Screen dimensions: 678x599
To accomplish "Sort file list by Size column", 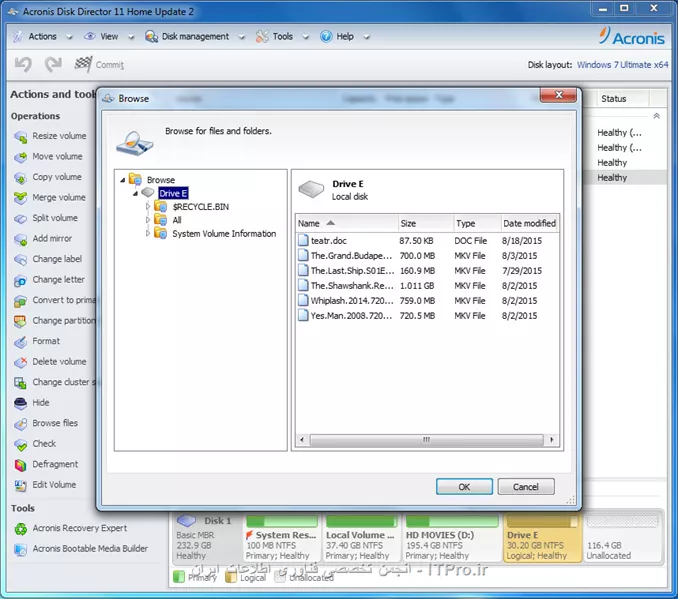I will click(x=425, y=223).
